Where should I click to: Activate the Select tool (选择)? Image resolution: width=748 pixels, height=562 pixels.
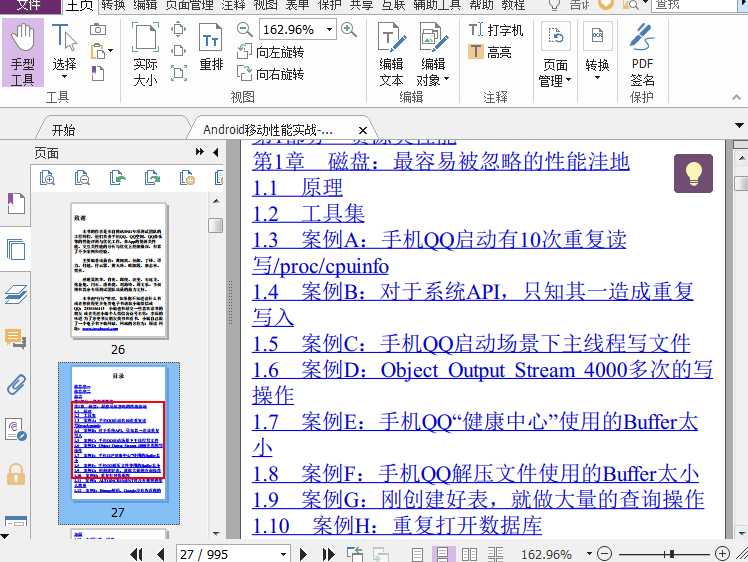64,52
